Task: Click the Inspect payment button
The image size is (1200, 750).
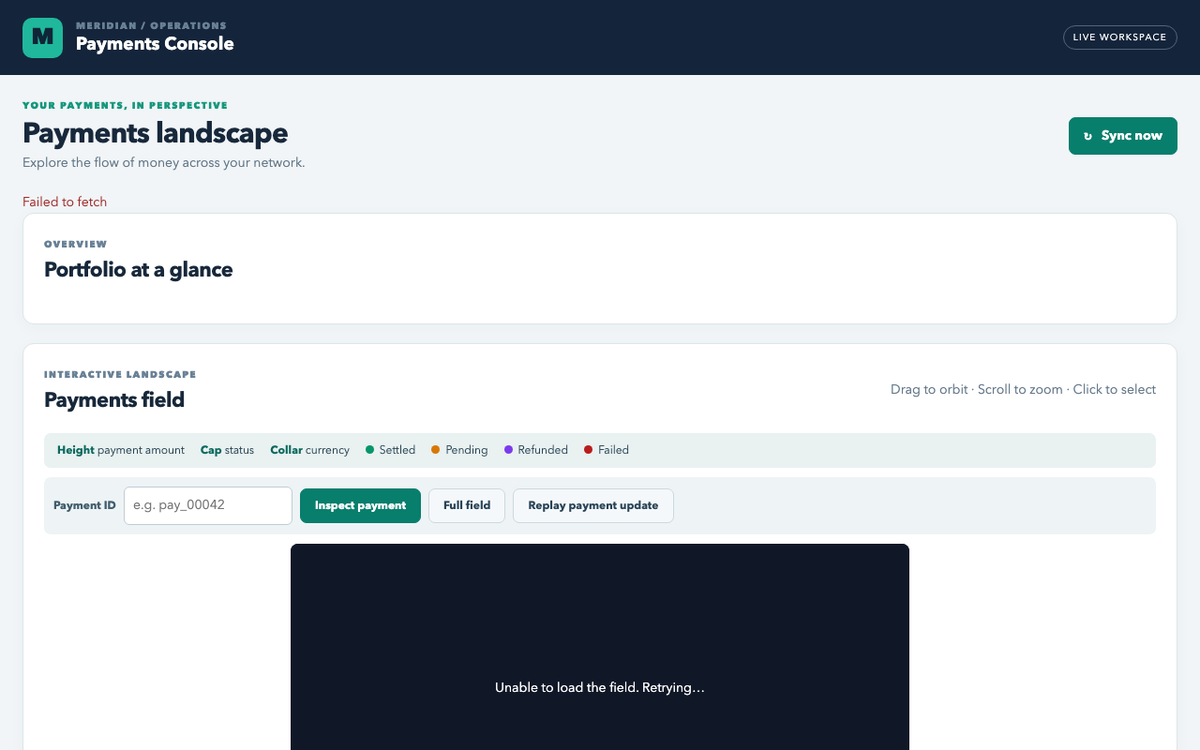Action: [x=360, y=506]
